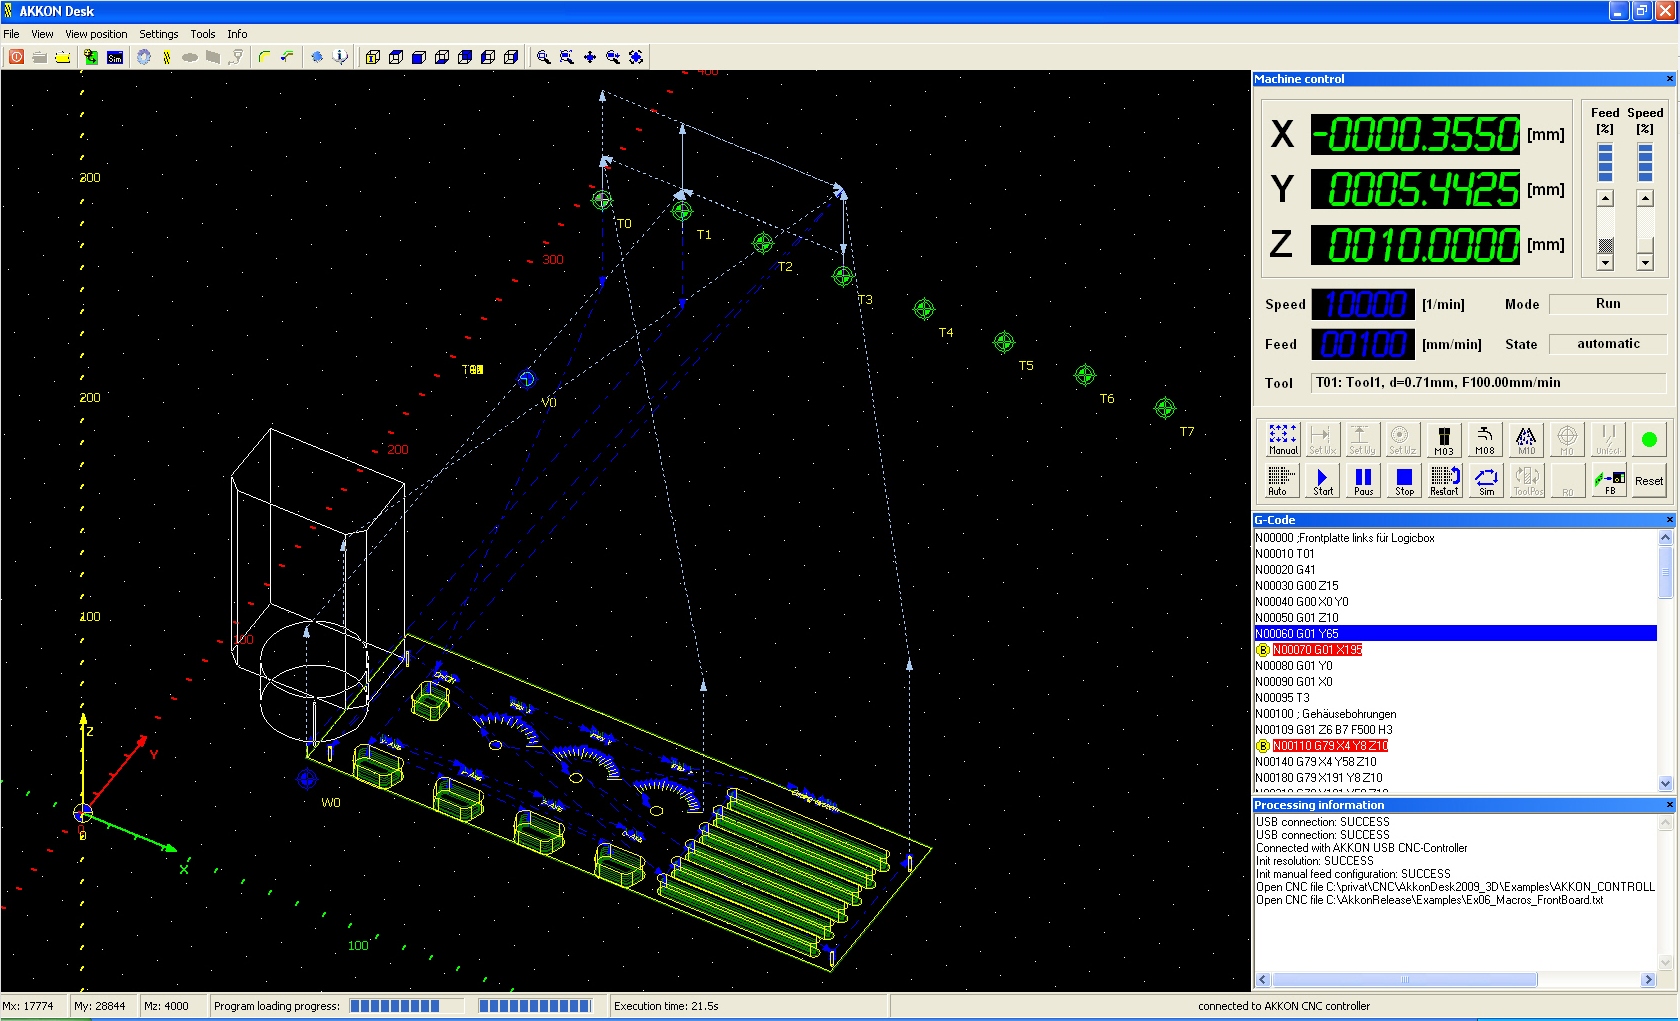
Task: Click the red power icon in toolbar
Action: [x=16, y=57]
